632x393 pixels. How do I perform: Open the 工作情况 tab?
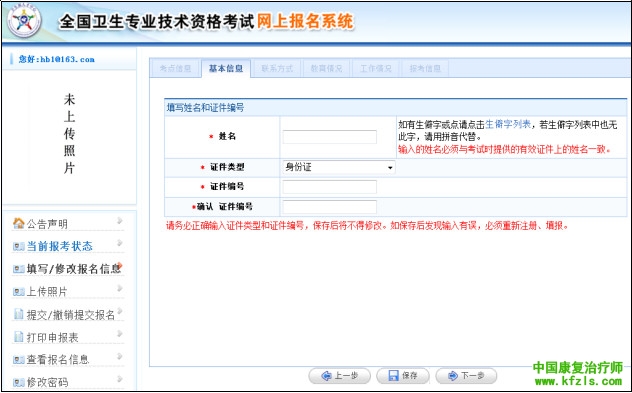point(376,69)
